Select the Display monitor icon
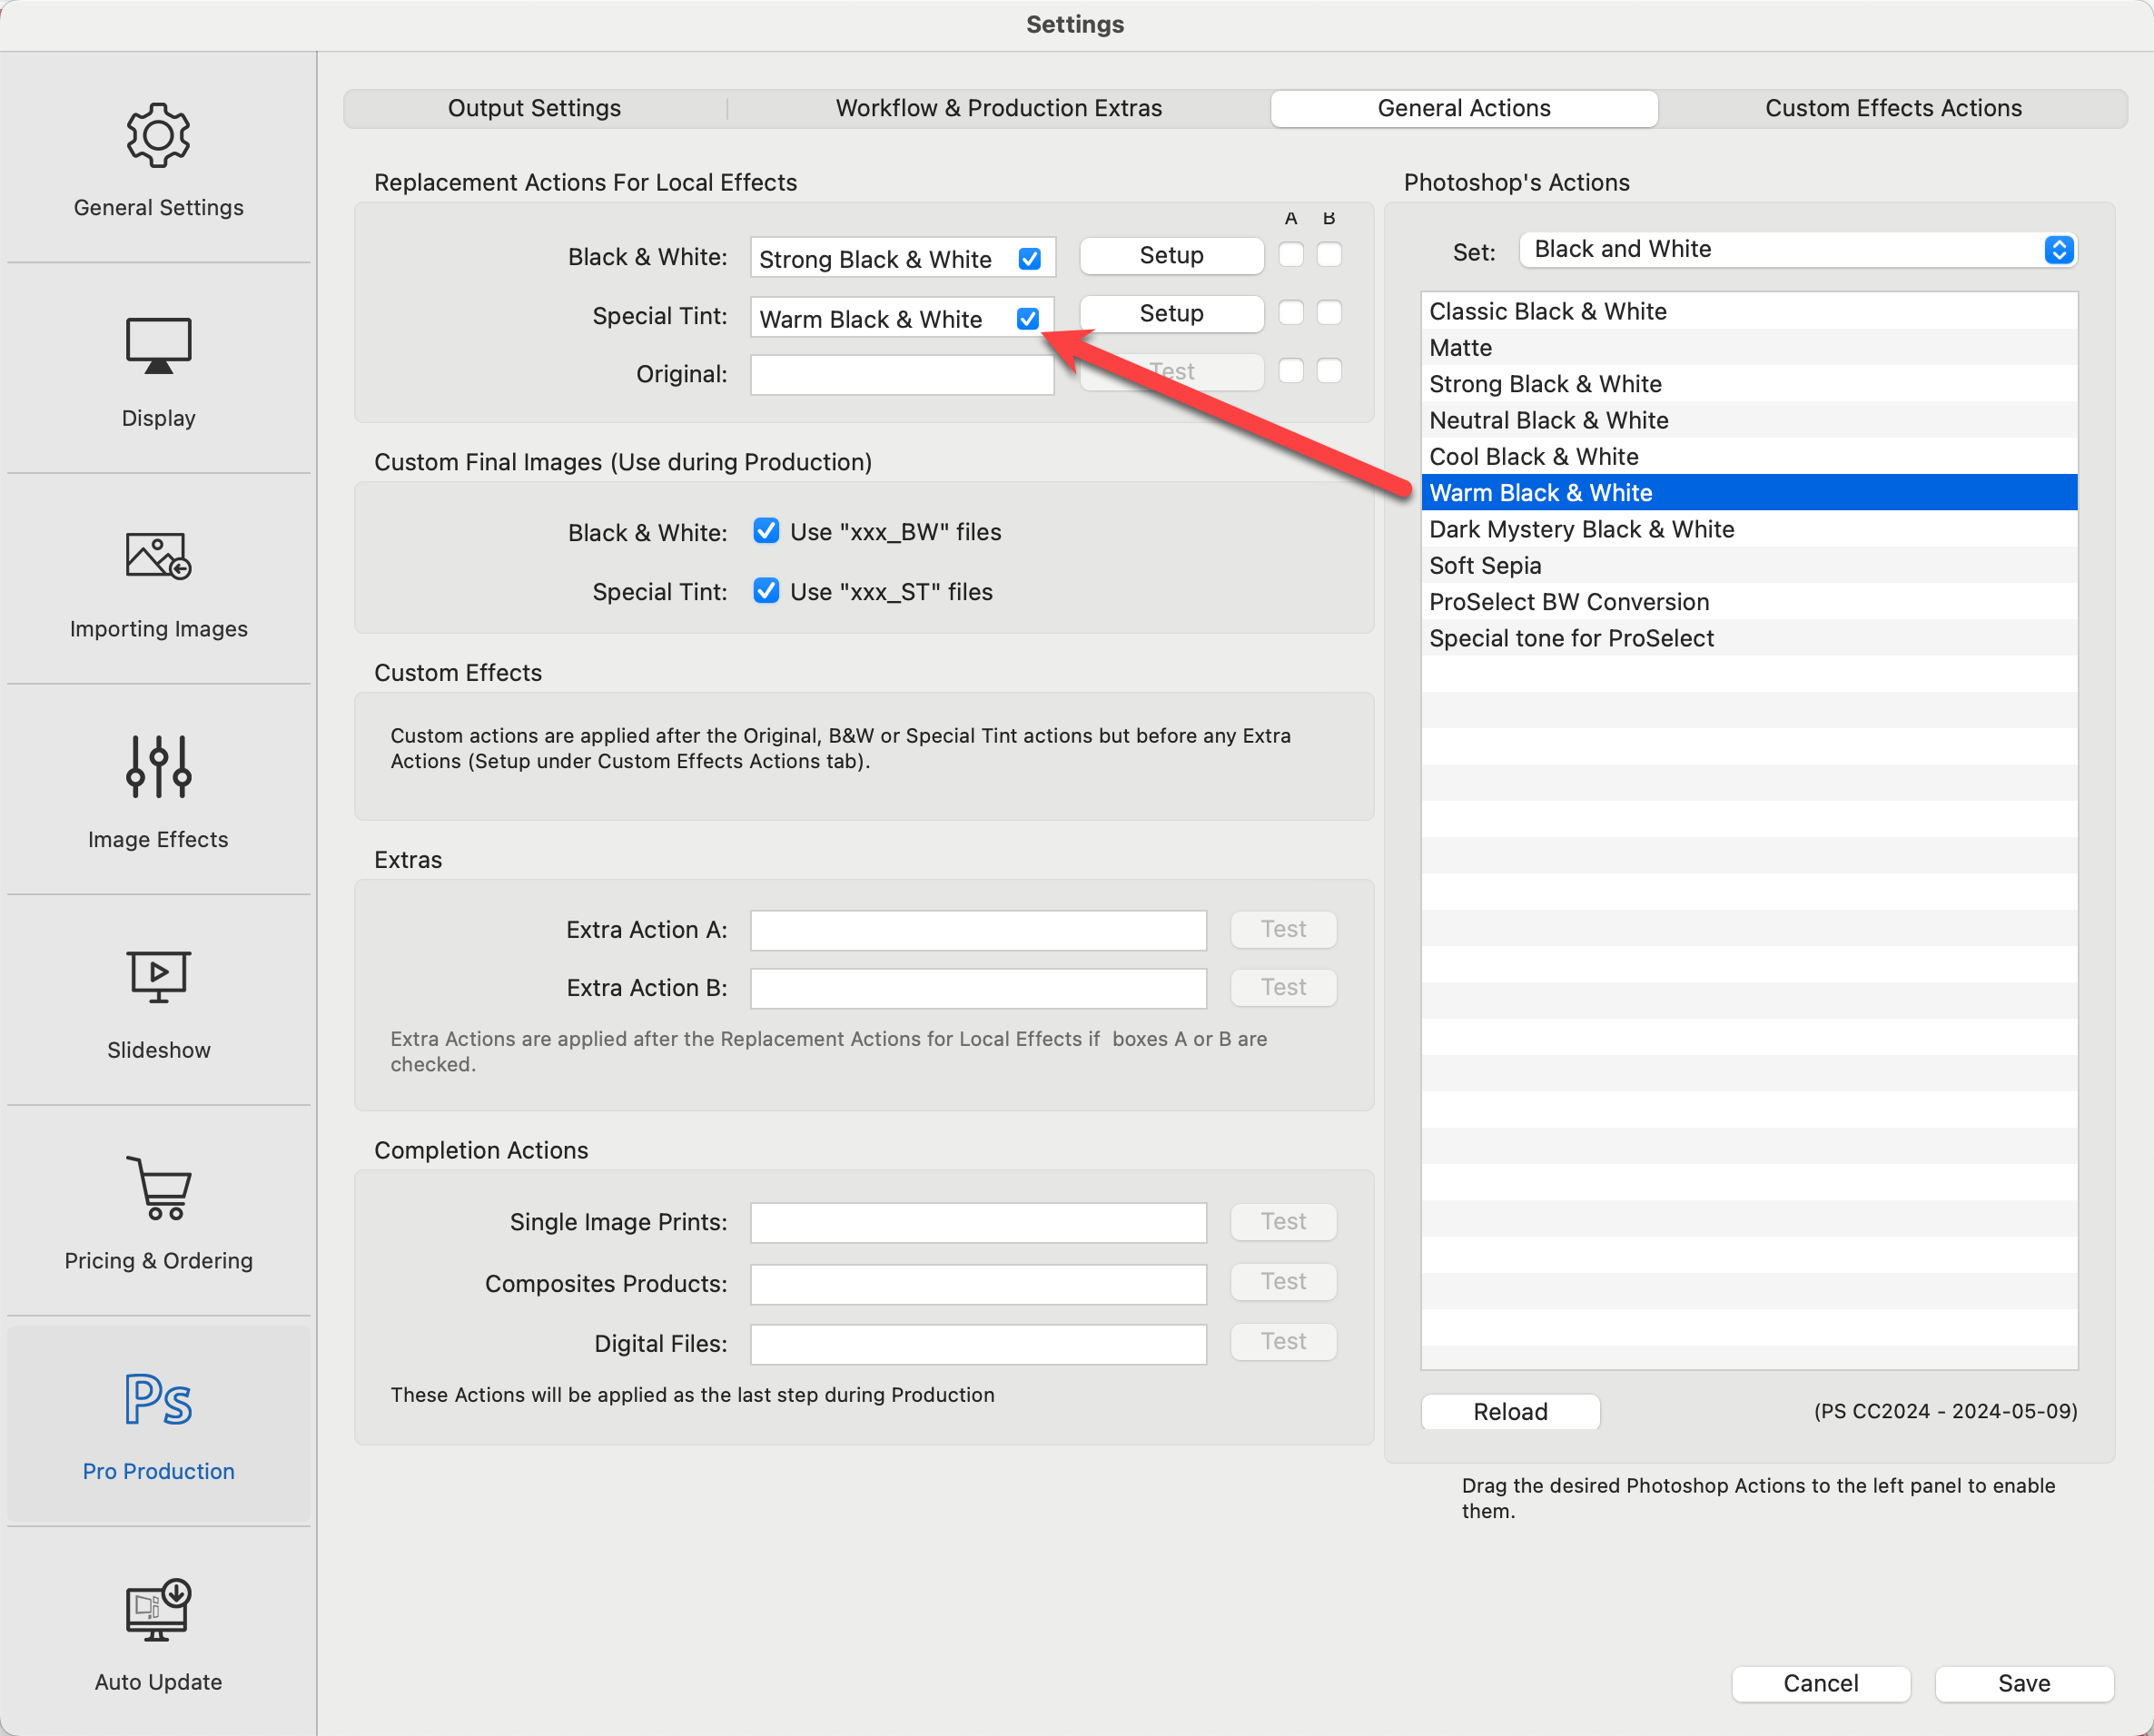Viewport: 2154px width, 1736px height. click(158, 346)
